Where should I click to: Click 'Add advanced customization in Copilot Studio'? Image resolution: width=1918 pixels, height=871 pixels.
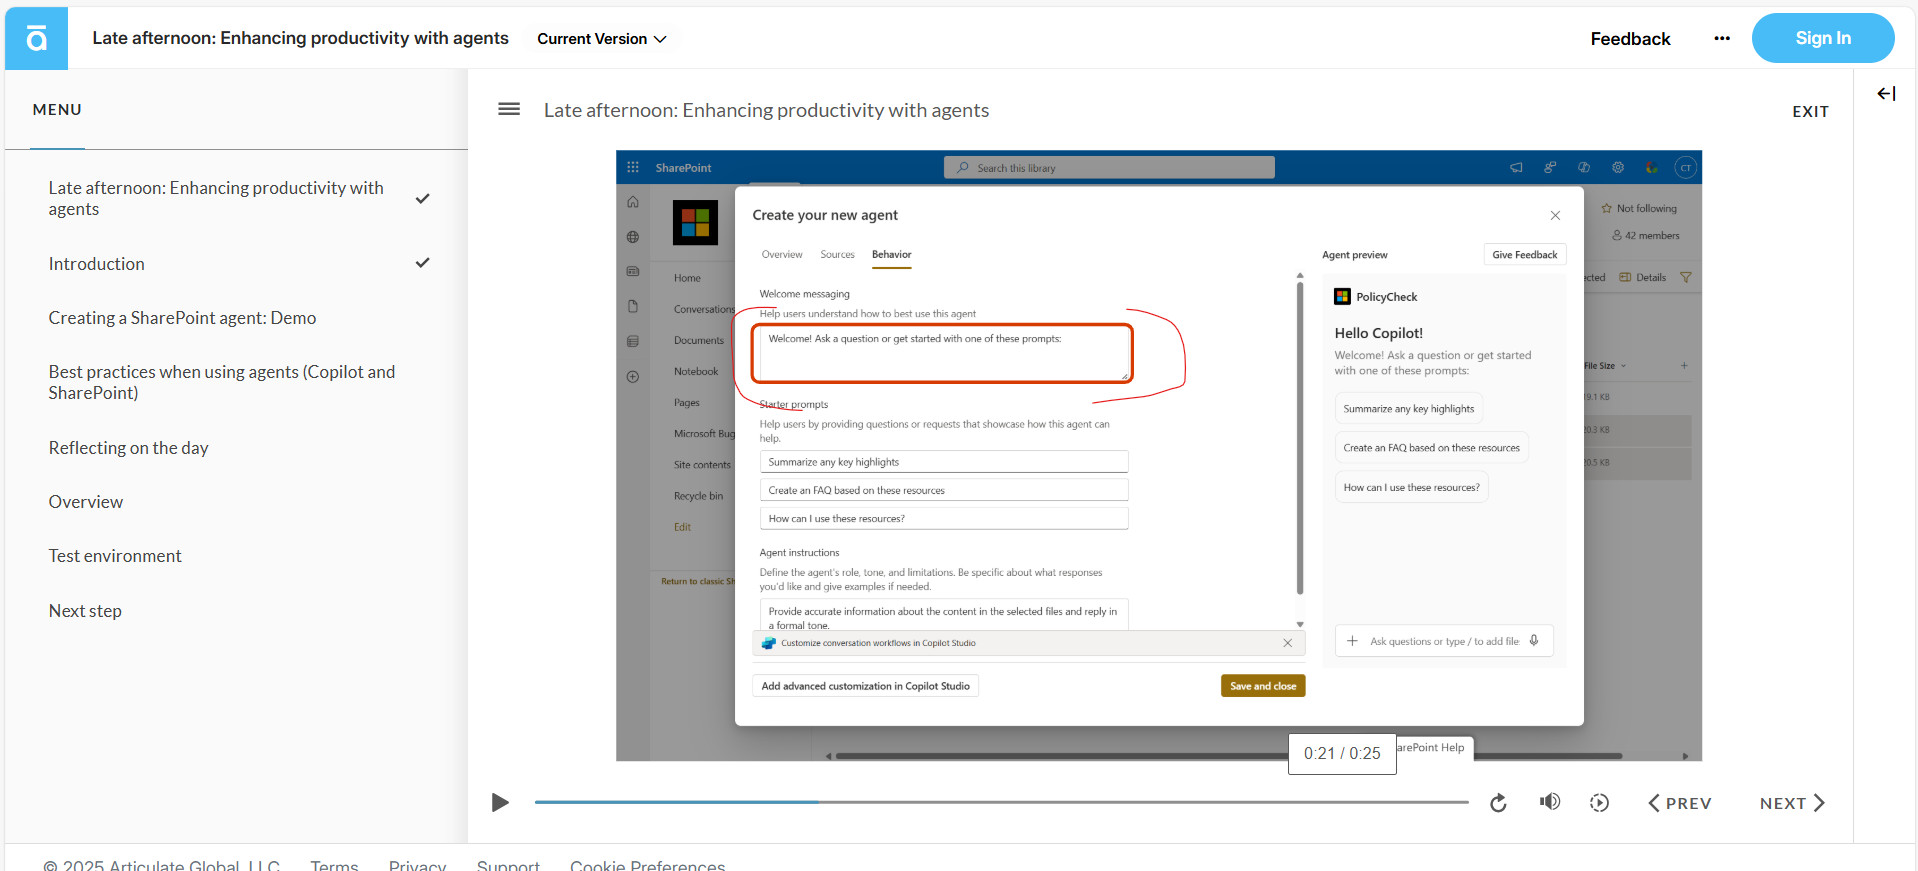[x=865, y=686]
